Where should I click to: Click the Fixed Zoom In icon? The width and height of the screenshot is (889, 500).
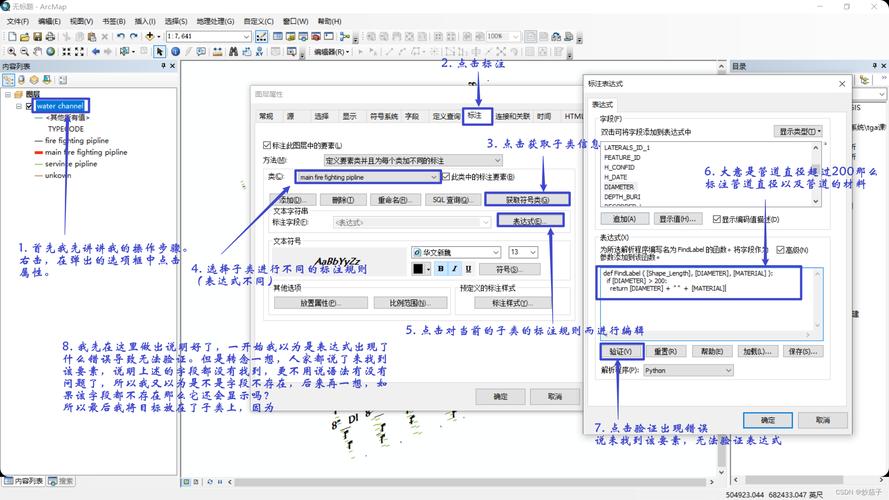point(66,52)
